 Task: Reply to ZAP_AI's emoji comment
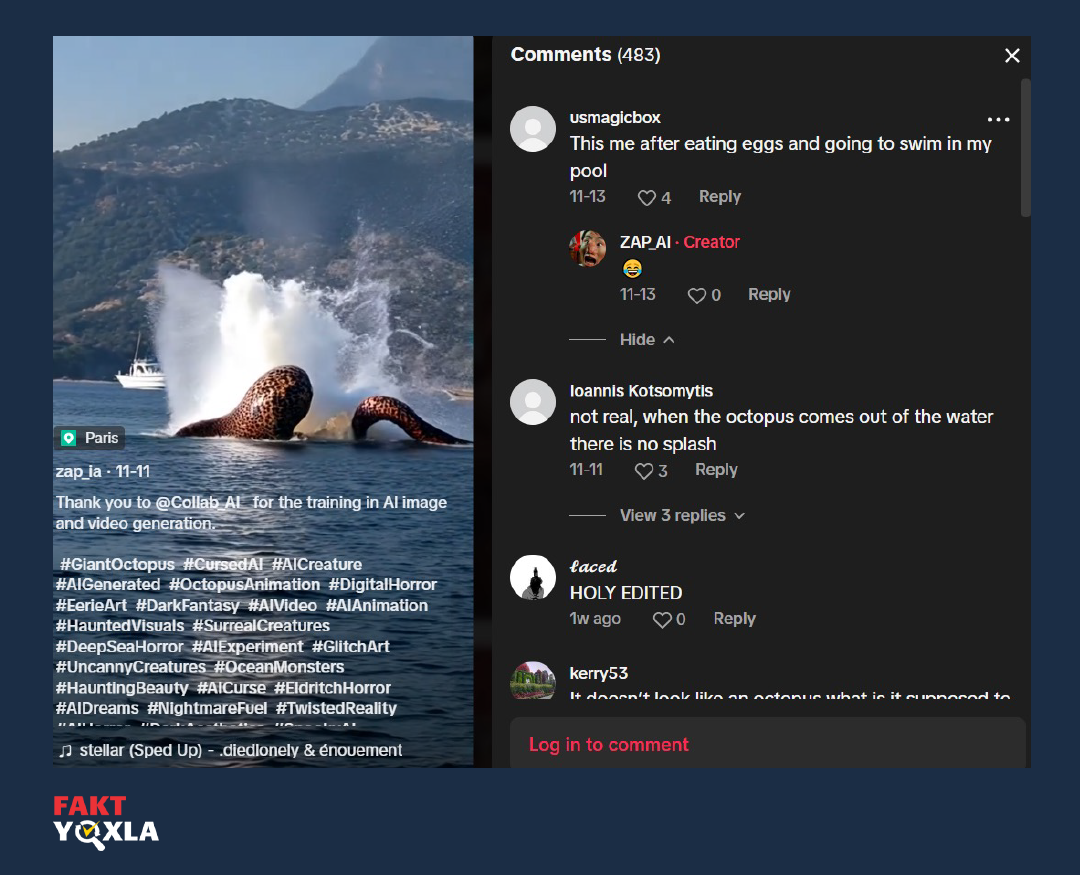click(769, 294)
